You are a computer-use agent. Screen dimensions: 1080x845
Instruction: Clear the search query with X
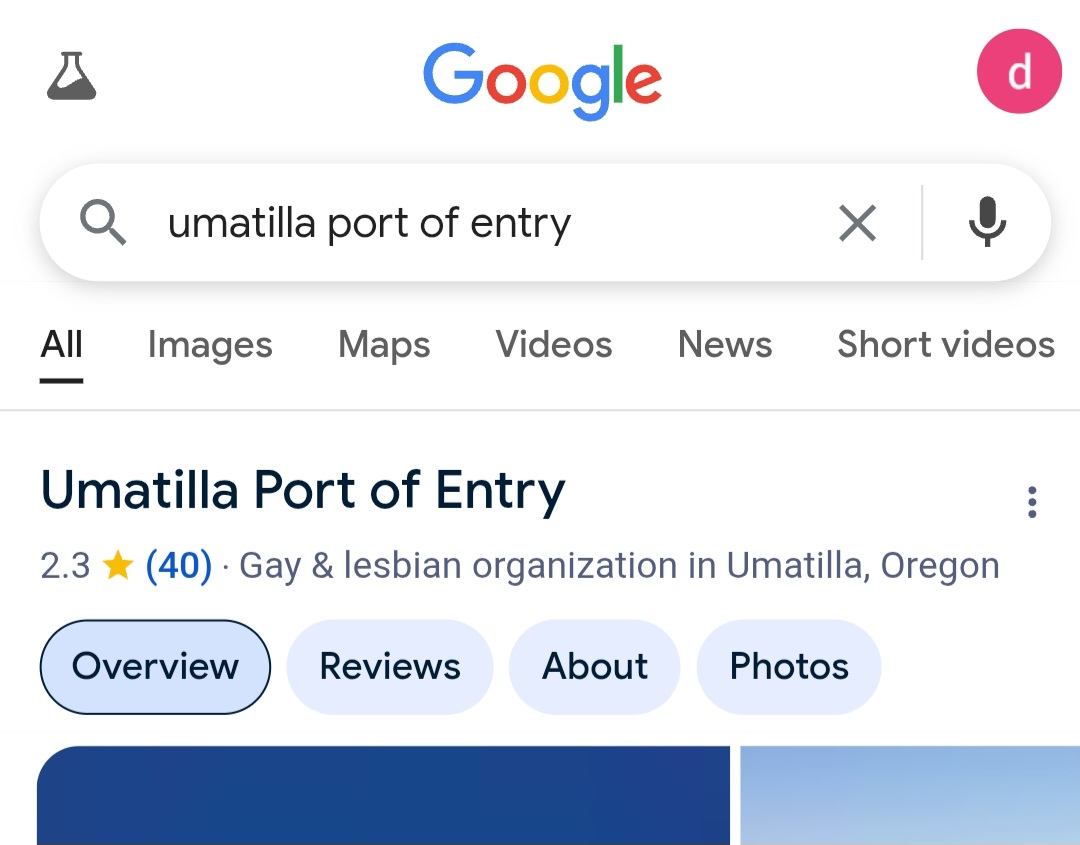[857, 223]
